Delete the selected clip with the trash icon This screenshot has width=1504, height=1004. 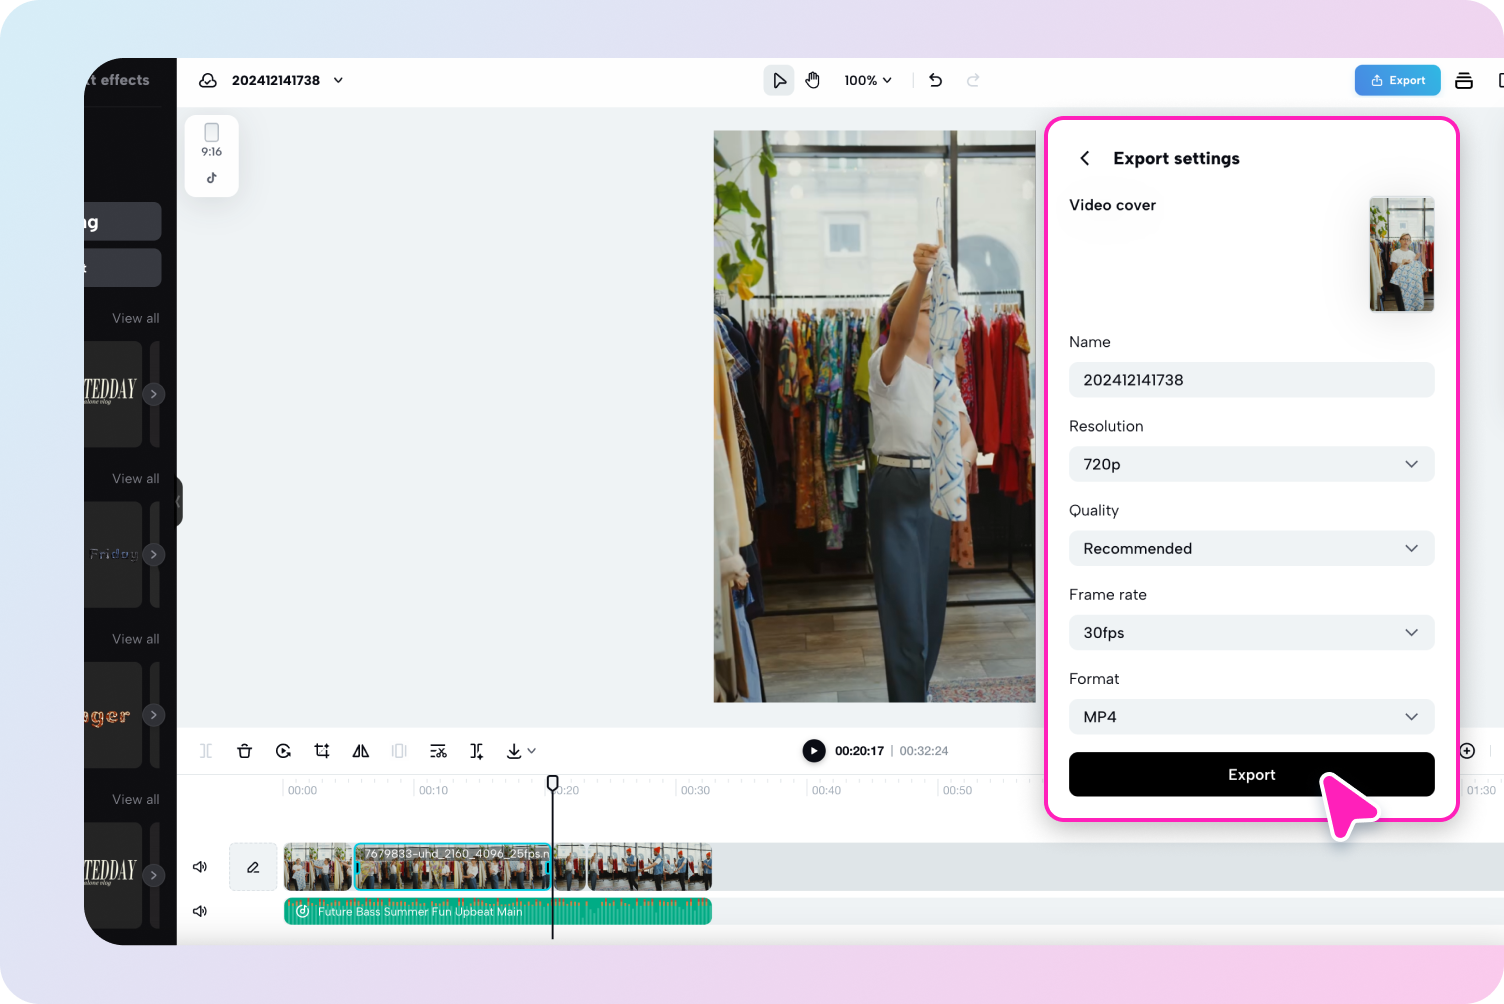[245, 750]
